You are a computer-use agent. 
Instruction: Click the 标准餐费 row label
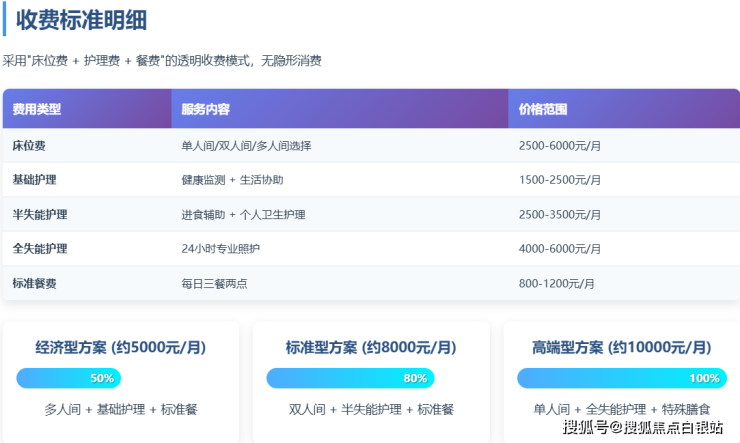pos(34,283)
